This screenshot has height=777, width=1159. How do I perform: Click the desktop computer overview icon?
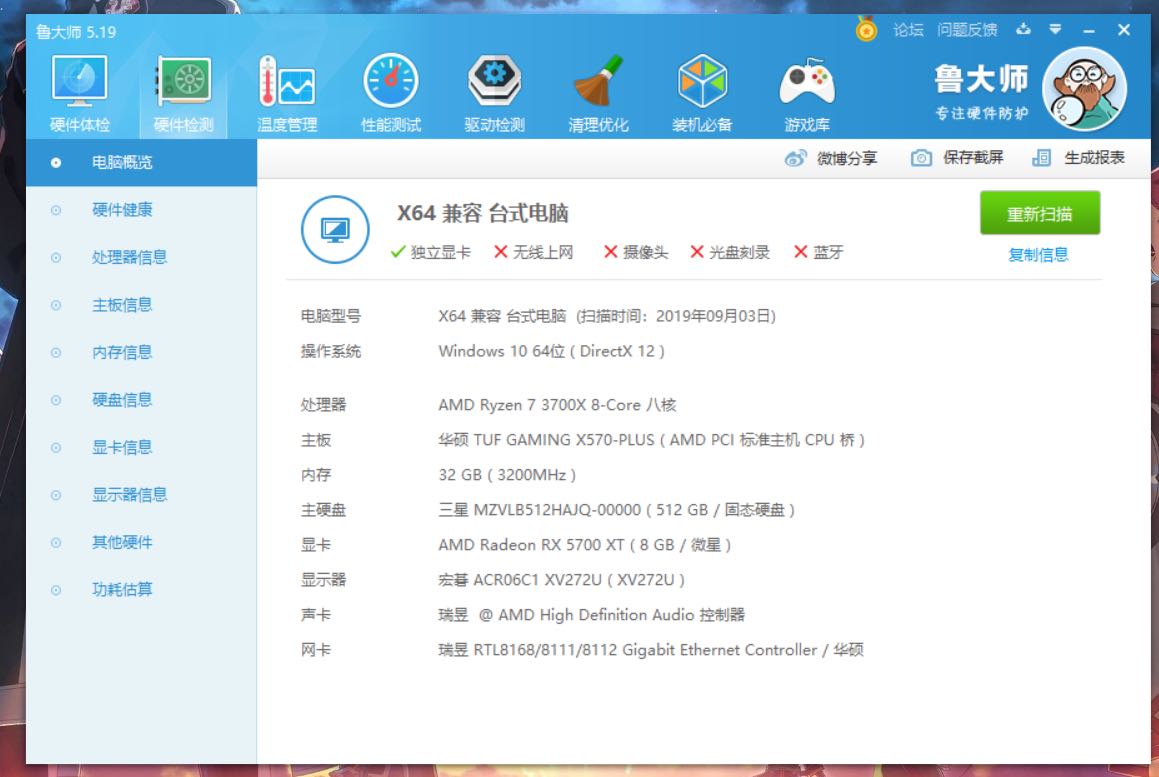click(335, 229)
